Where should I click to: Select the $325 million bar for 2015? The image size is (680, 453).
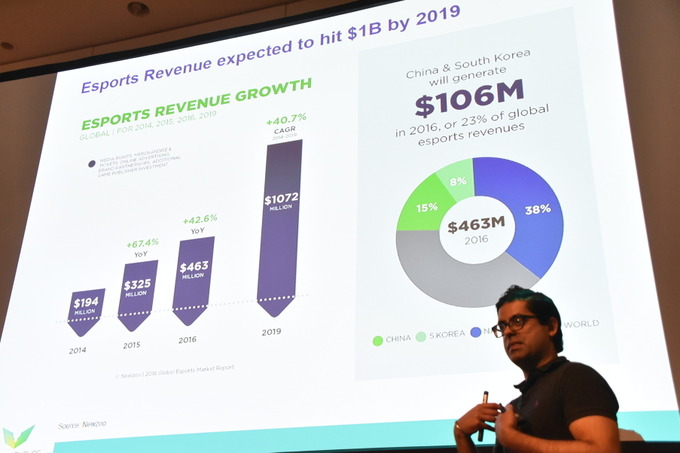[x=137, y=294]
